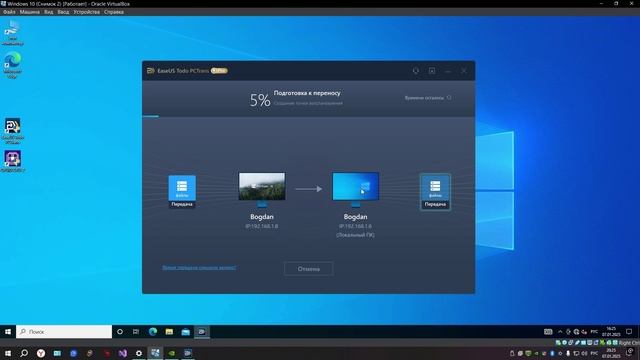The image size is (640, 360).
Task: Open the Файл menu in VirtualBox
Action: [9, 12]
